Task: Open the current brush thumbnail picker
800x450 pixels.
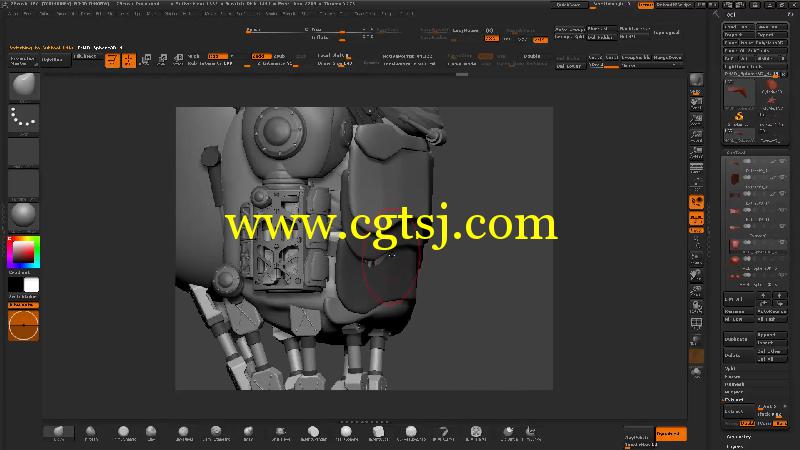Action: 24,86
